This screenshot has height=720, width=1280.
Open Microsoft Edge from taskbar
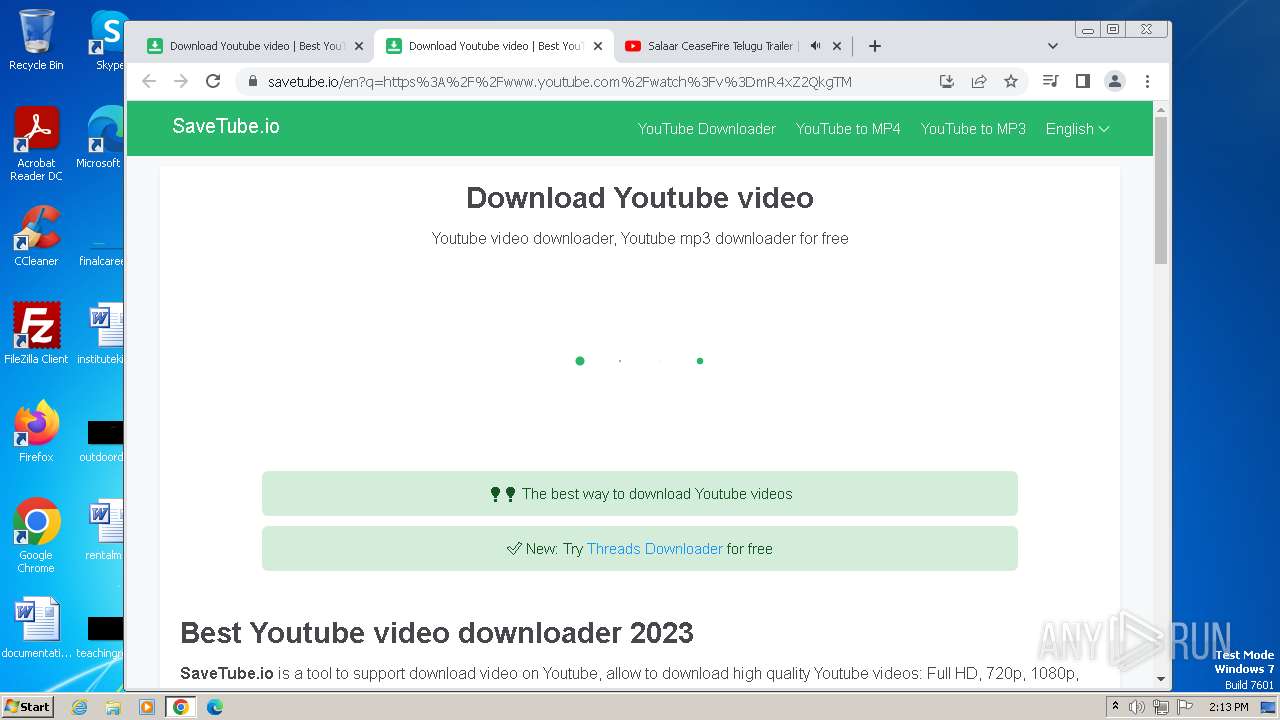tap(215, 707)
